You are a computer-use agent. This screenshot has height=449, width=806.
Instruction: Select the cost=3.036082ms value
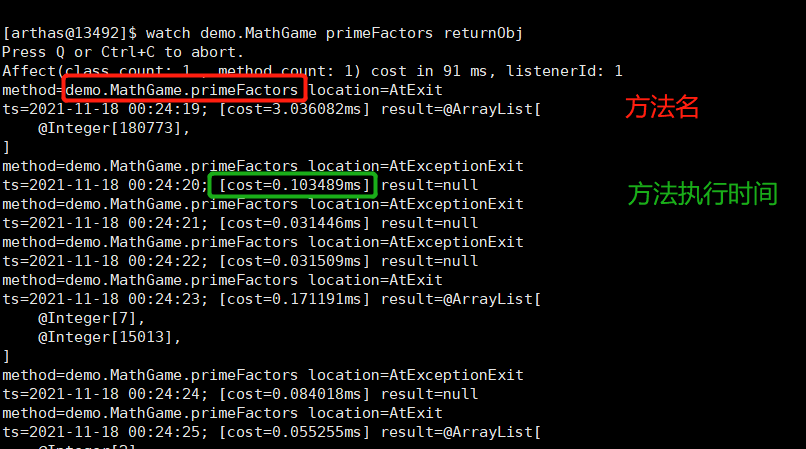point(294,109)
